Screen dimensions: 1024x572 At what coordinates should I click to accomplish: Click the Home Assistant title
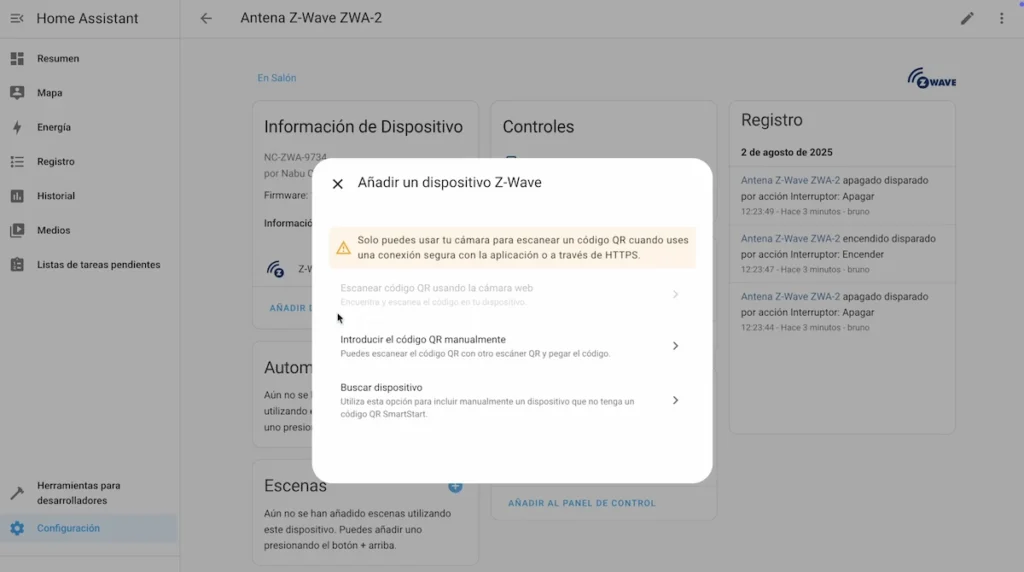tap(88, 18)
